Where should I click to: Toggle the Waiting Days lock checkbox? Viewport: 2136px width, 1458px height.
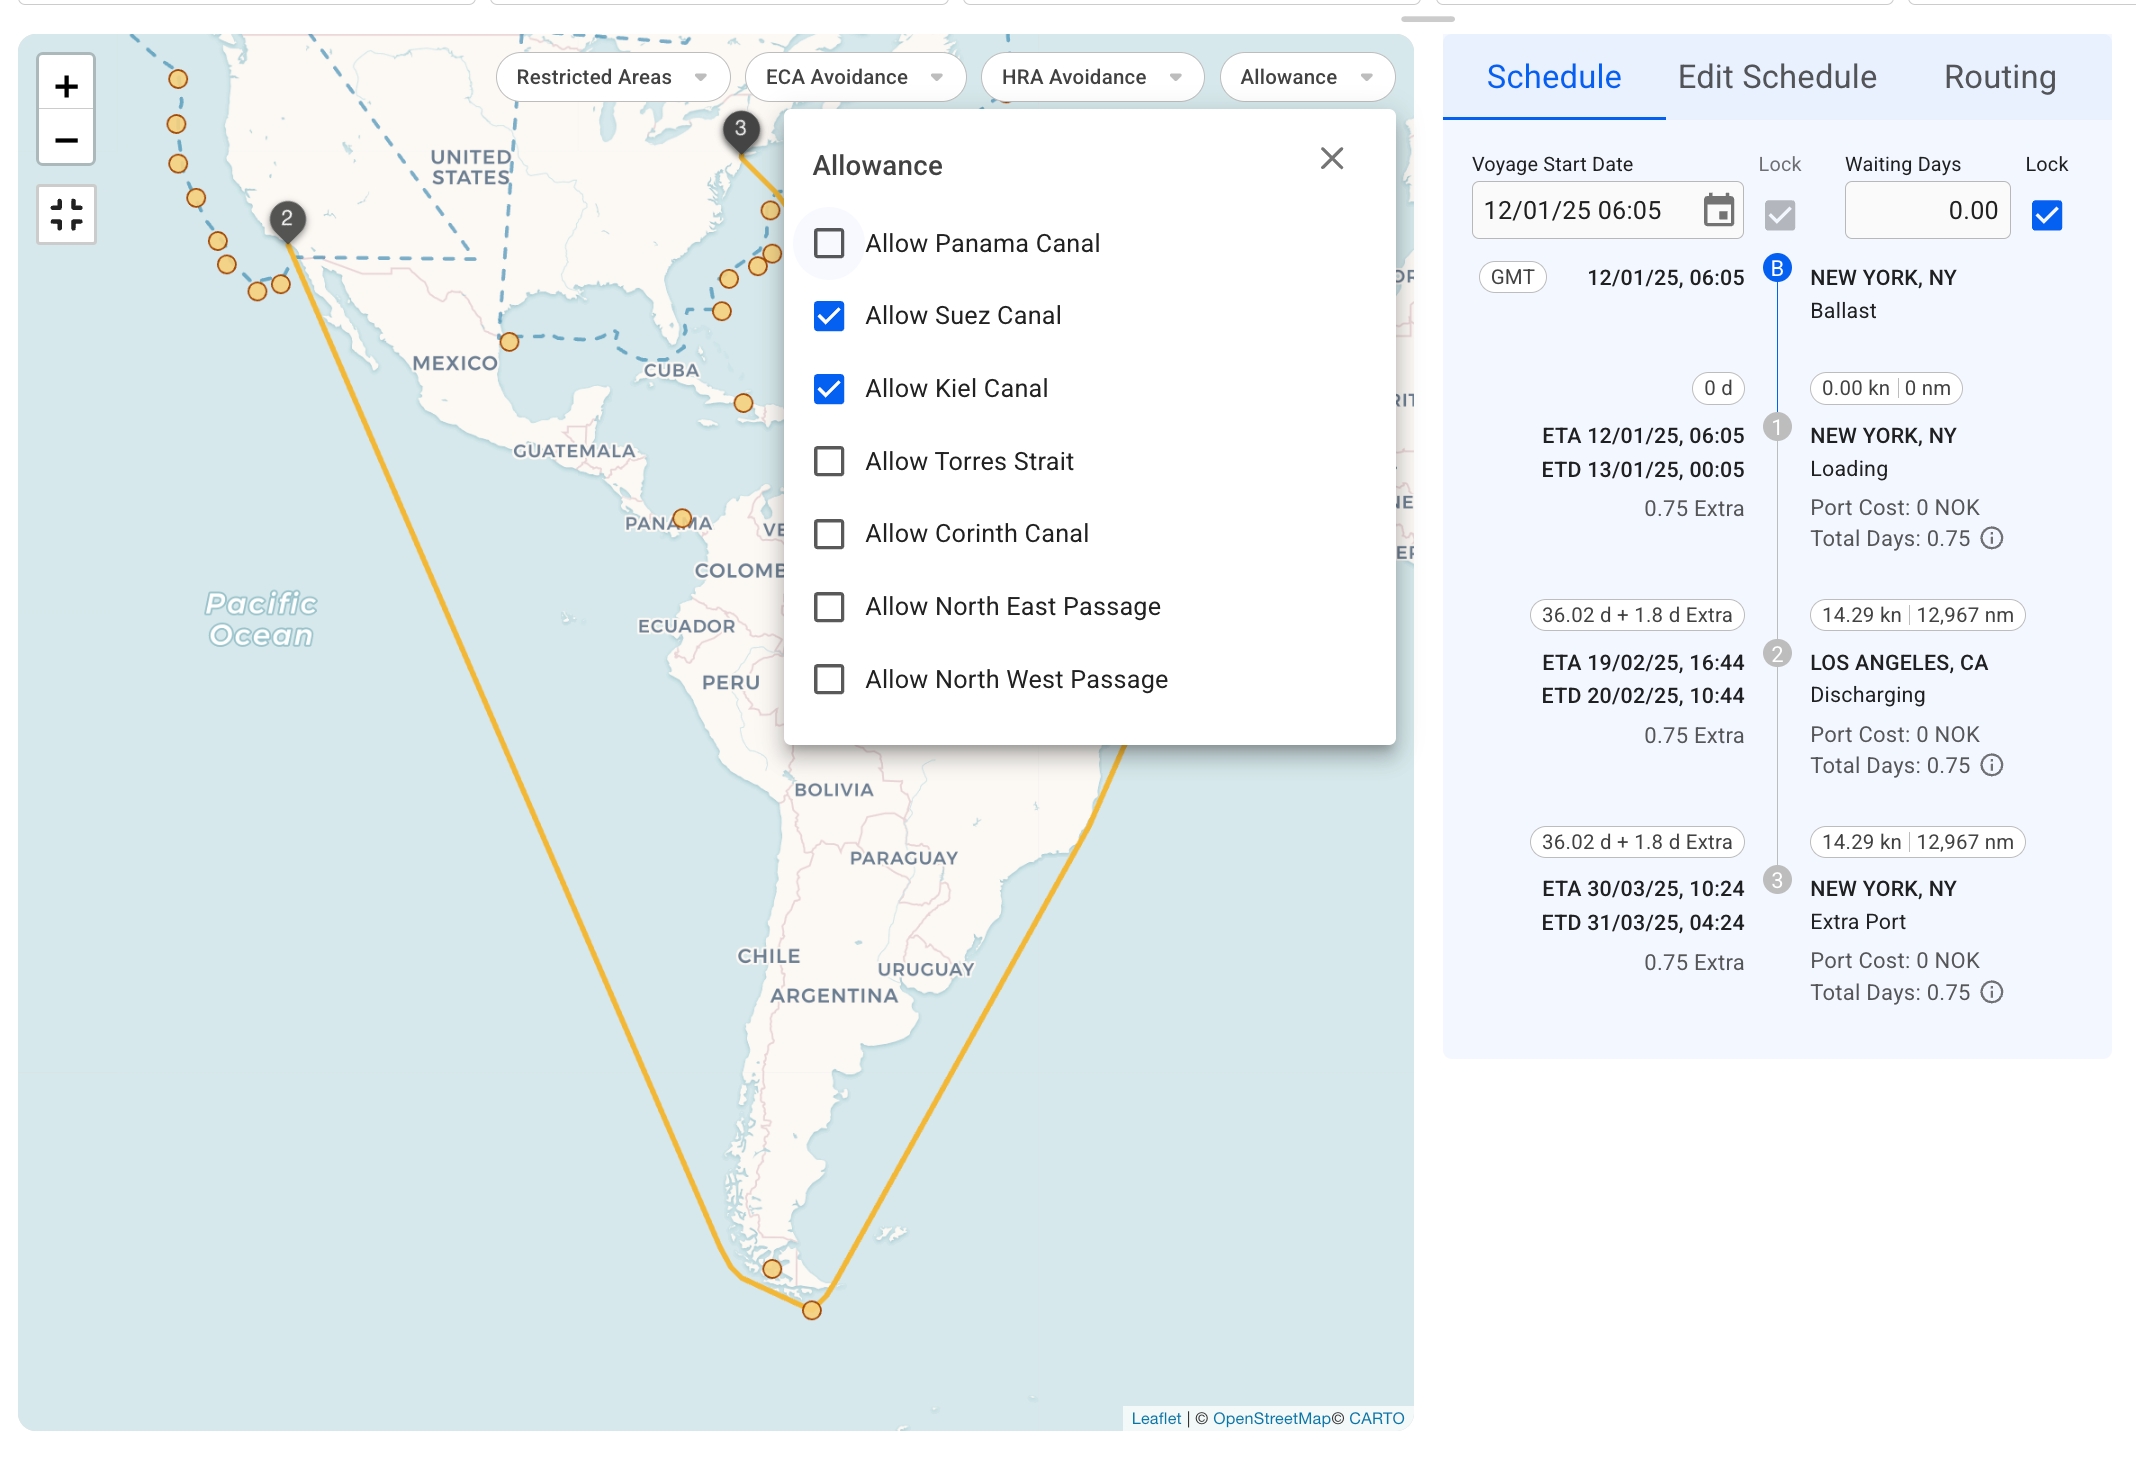[x=2046, y=214]
